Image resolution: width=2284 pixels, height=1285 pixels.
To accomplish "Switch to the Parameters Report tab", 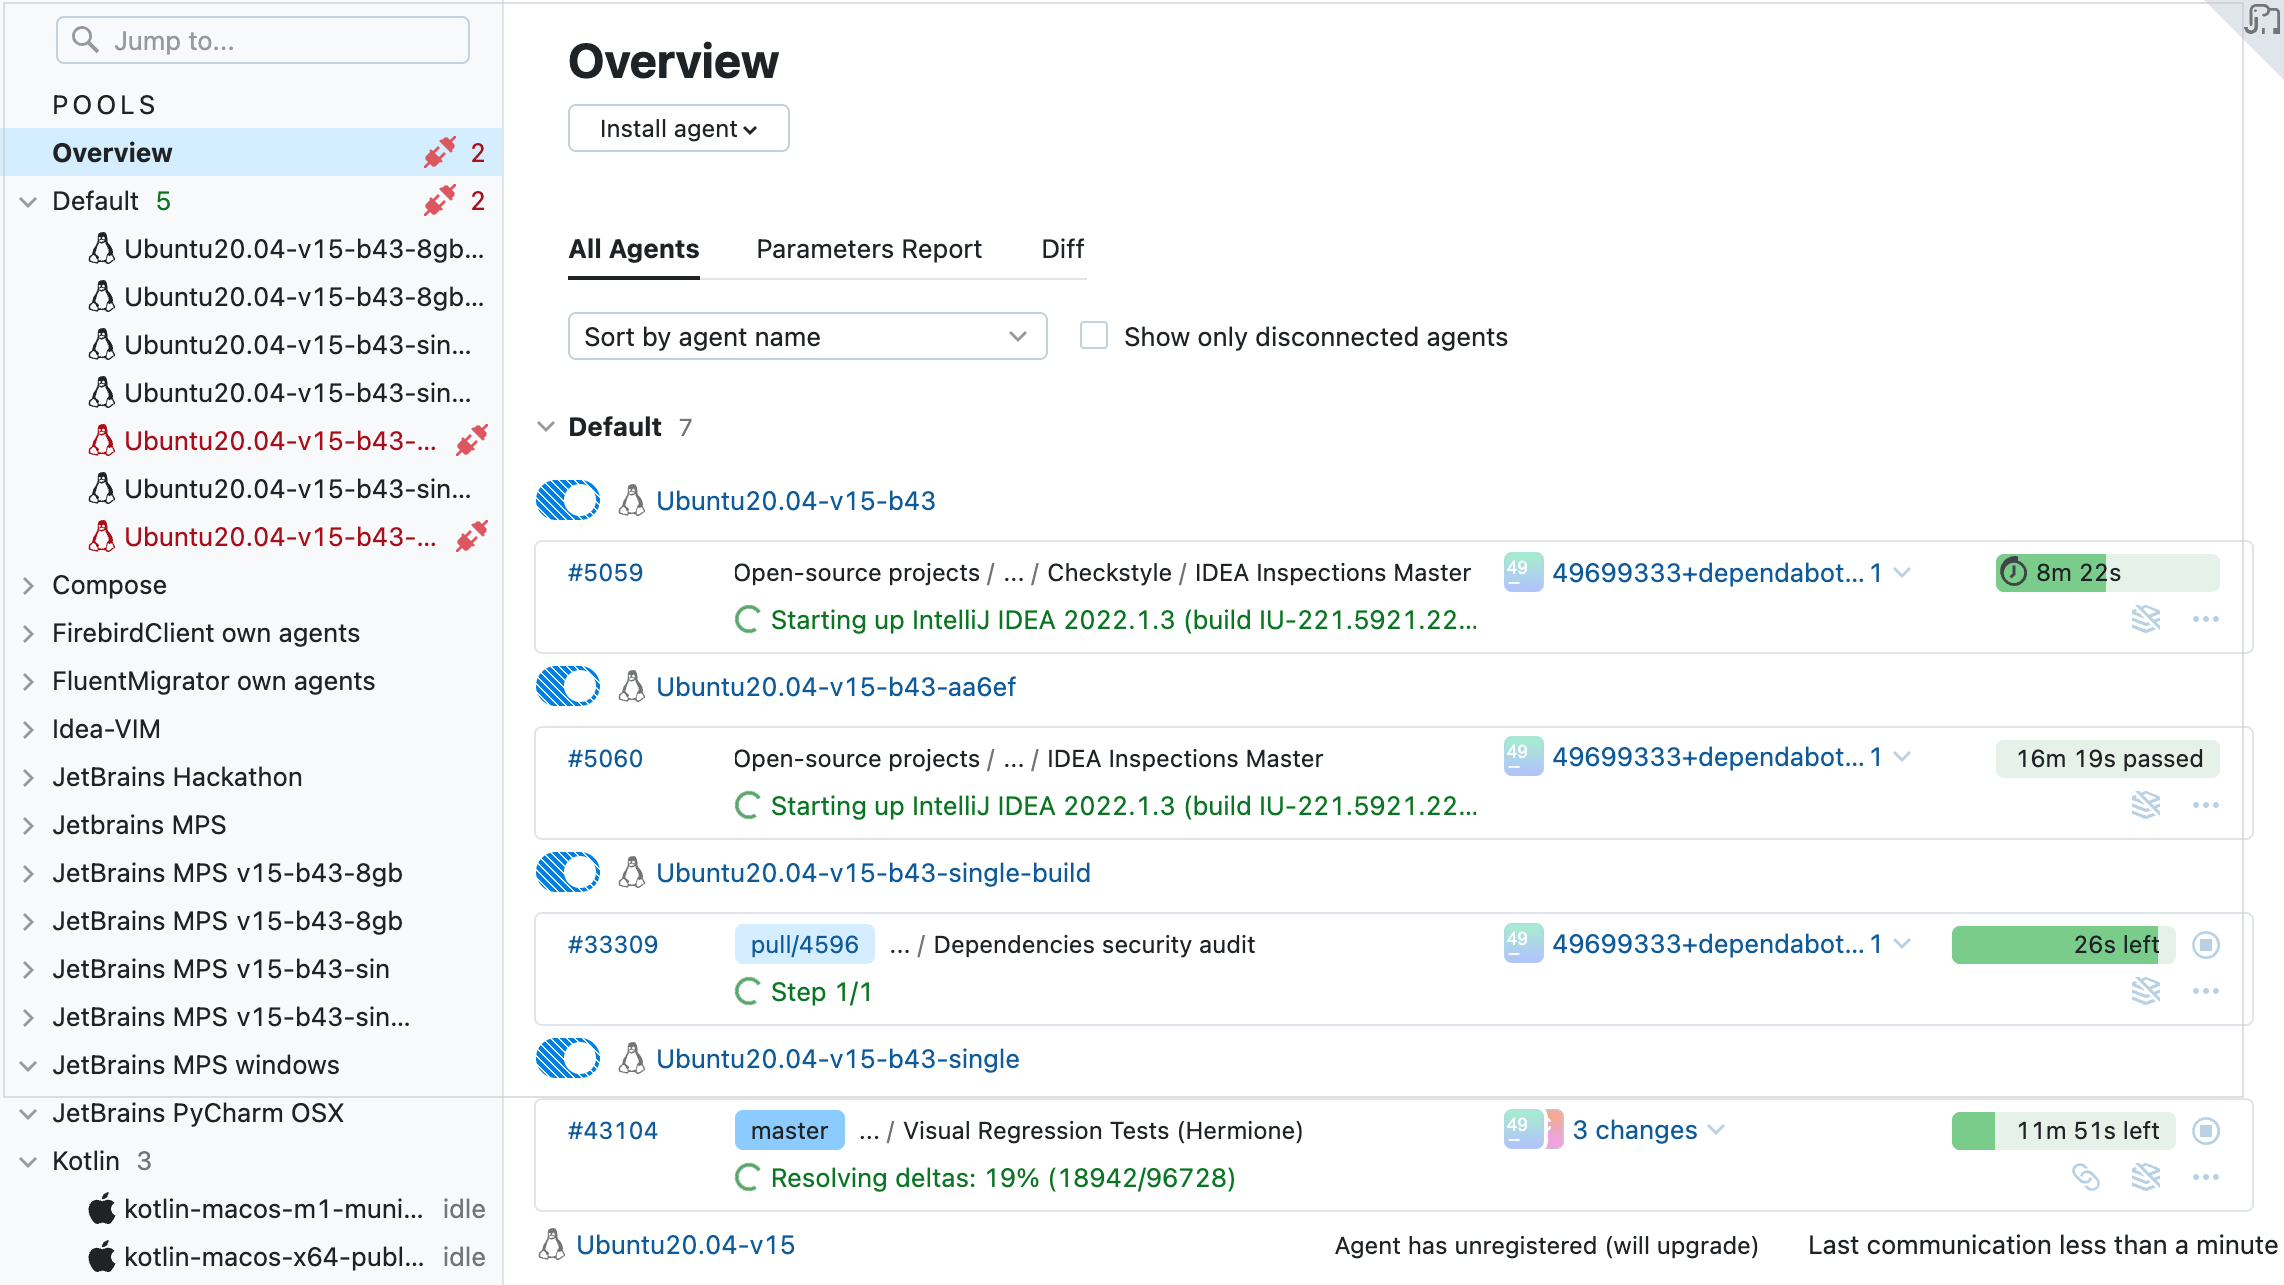I will pos(868,249).
